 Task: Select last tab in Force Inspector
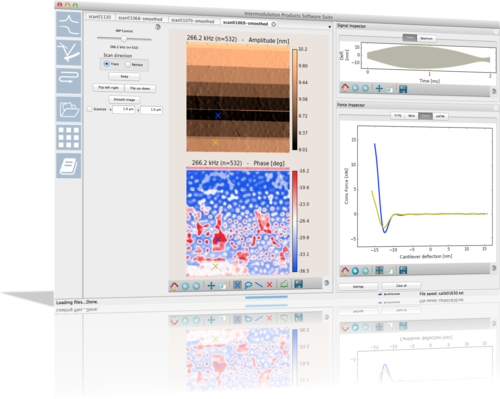440,116
